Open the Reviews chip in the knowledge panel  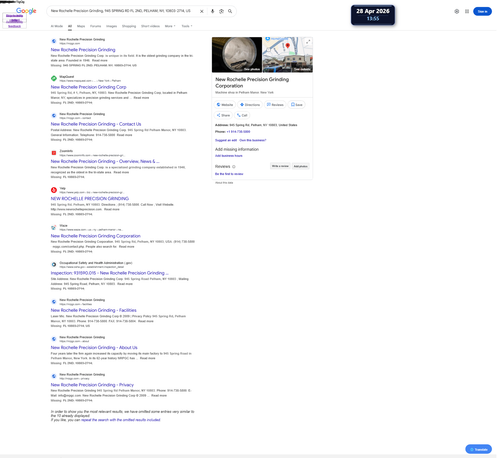click(x=275, y=105)
